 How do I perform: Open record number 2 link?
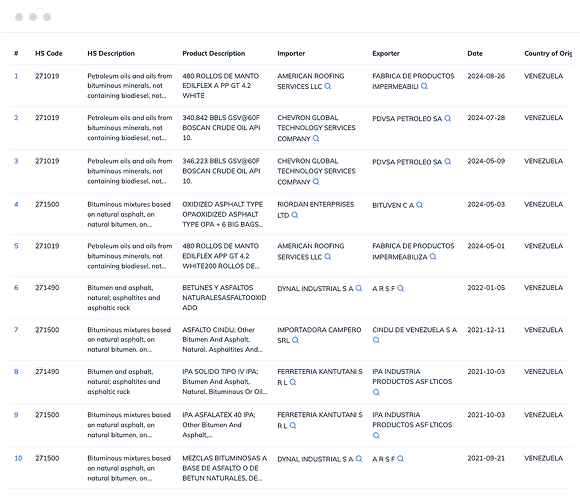click(16, 118)
